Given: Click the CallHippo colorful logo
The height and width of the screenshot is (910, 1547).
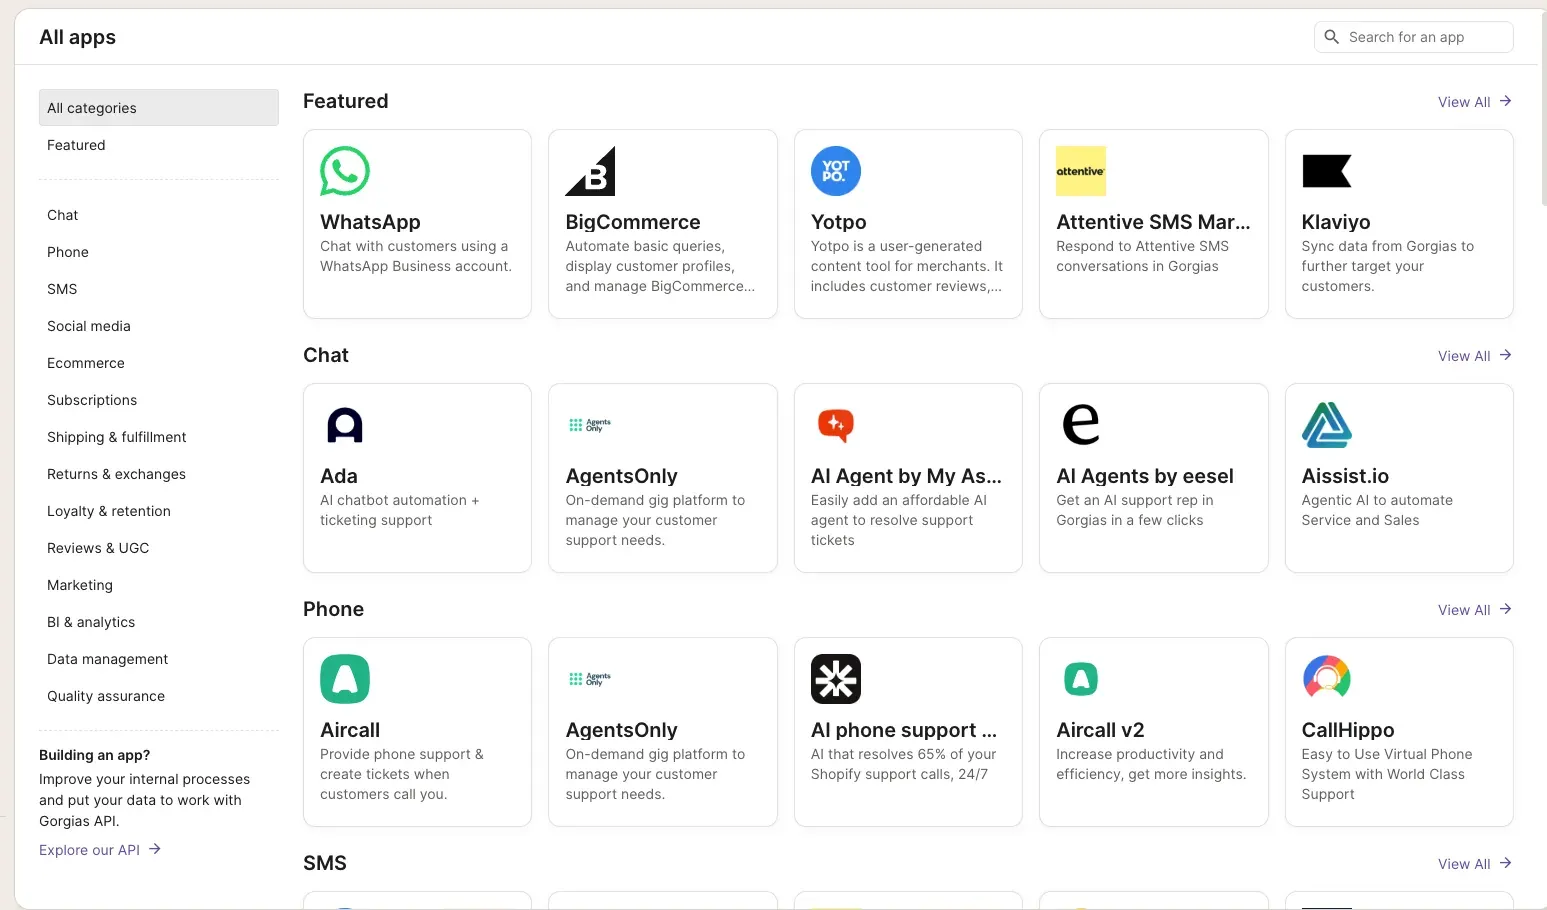Looking at the screenshot, I should [x=1327, y=679].
